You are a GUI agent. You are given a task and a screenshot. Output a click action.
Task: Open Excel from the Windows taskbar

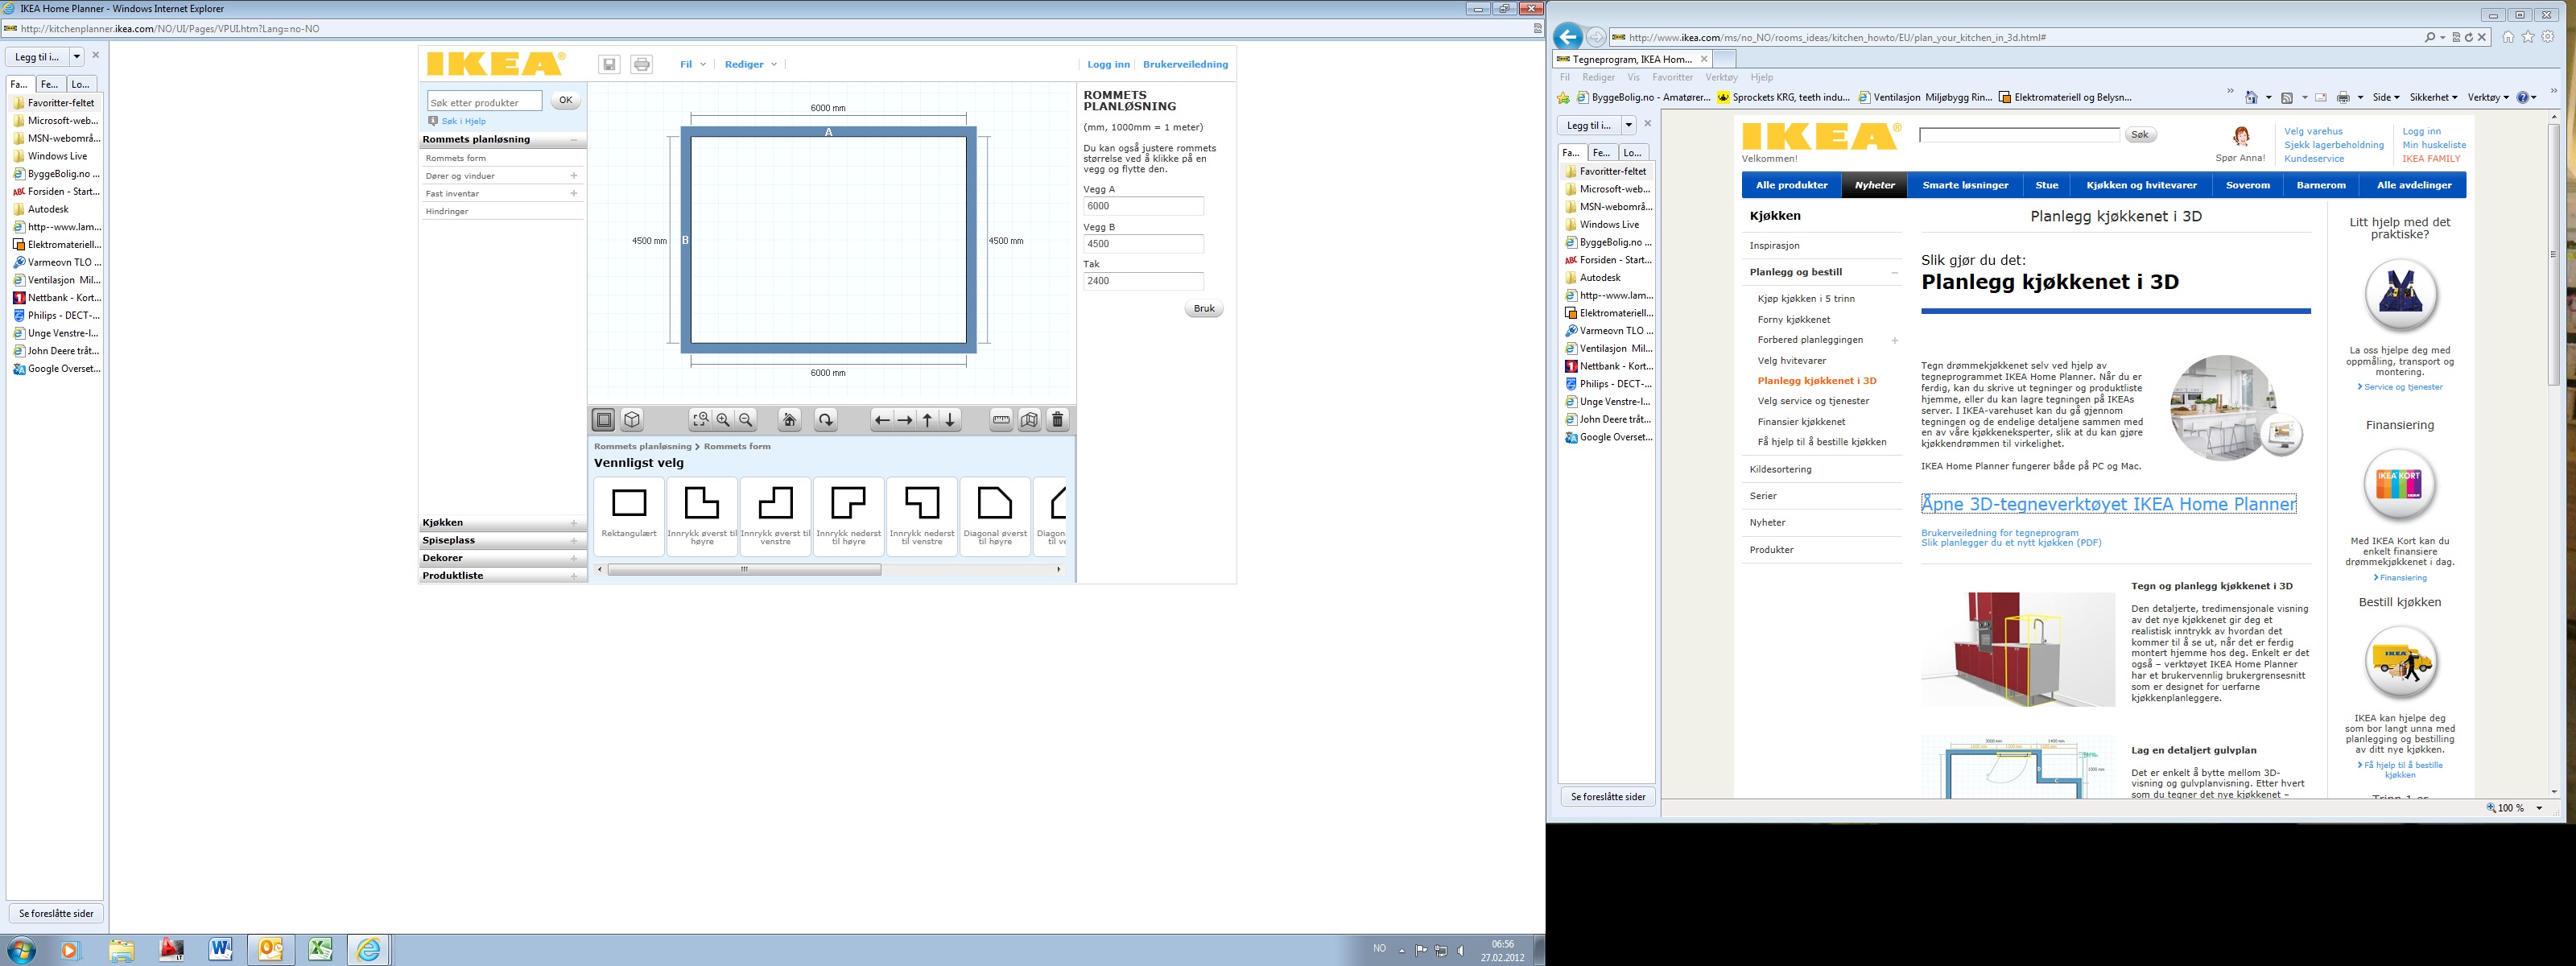click(320, 949)
